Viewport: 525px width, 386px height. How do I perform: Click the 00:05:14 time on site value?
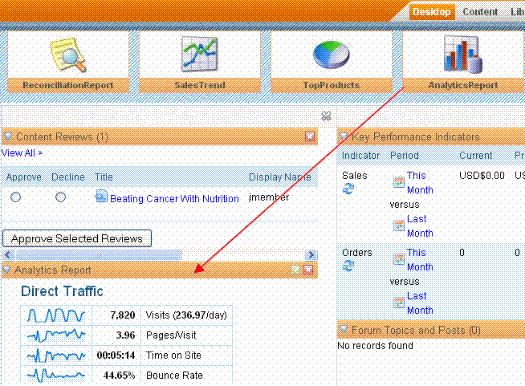(116, 355)
